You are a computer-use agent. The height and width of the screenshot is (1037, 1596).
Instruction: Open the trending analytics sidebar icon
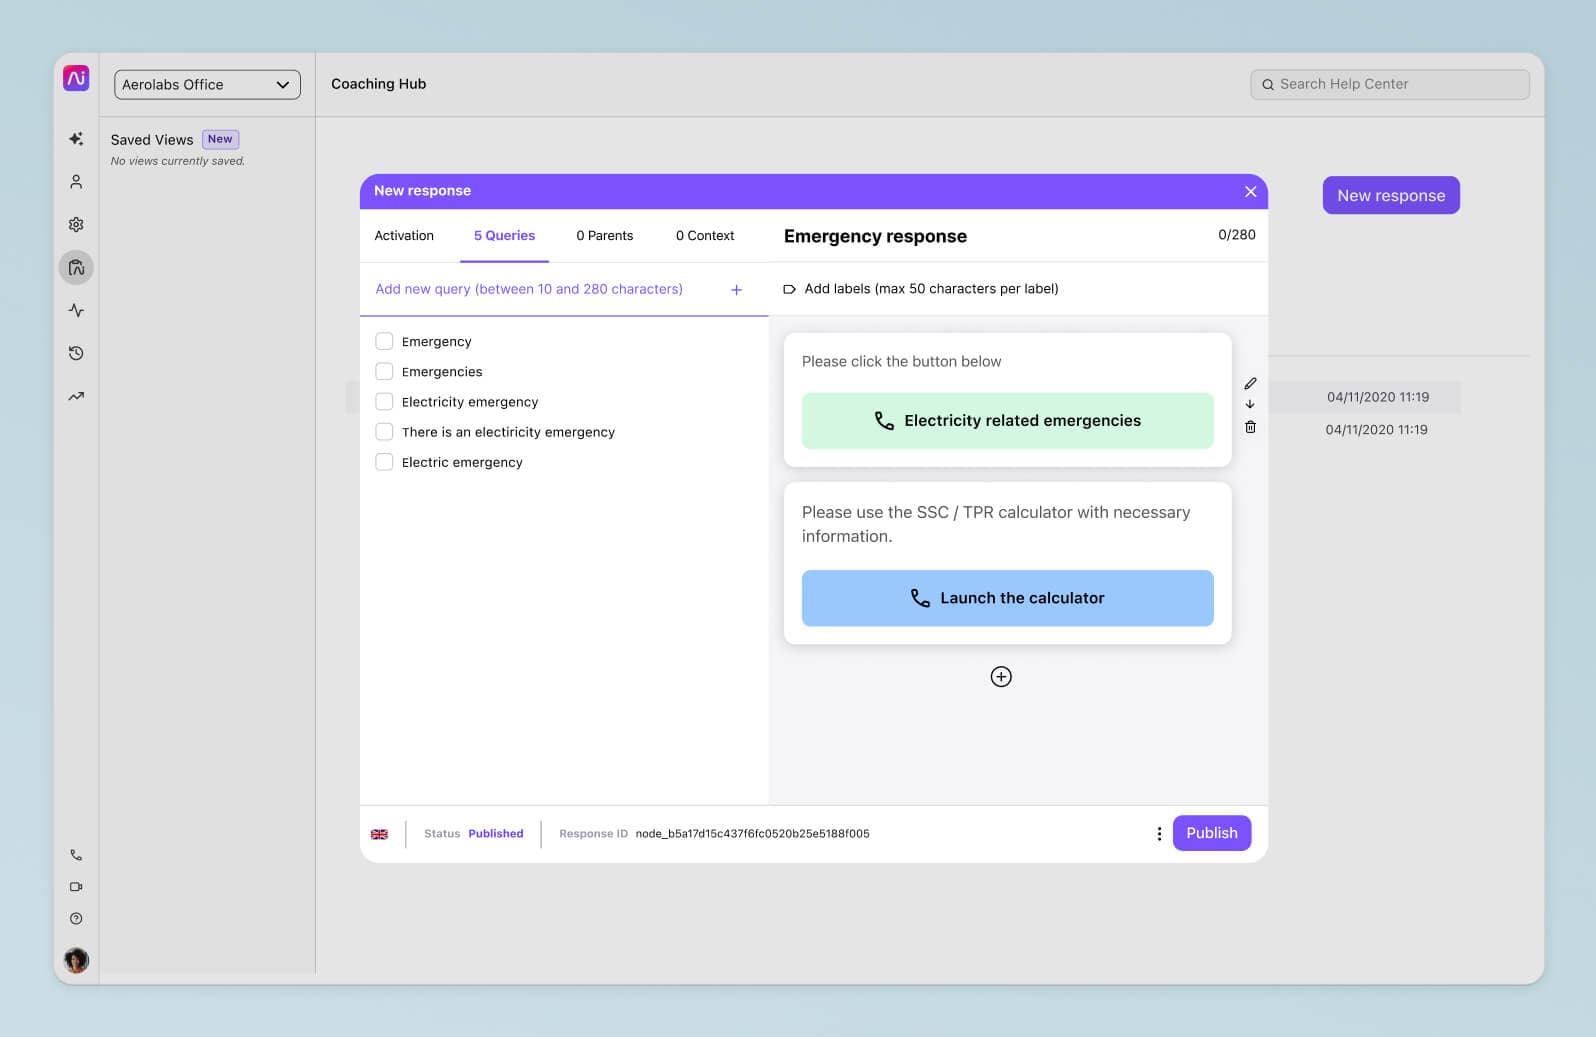click(76, 396)
